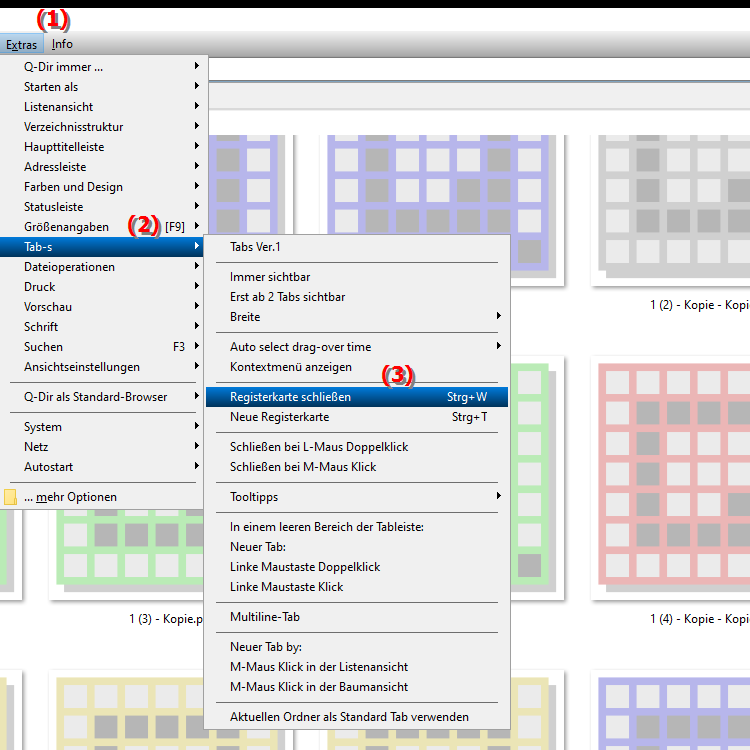Viewport: 750px width, 750px height.
Task: Toggle the Multiline-Tab option
Action: pyautogui.click(x=357, y=617)
